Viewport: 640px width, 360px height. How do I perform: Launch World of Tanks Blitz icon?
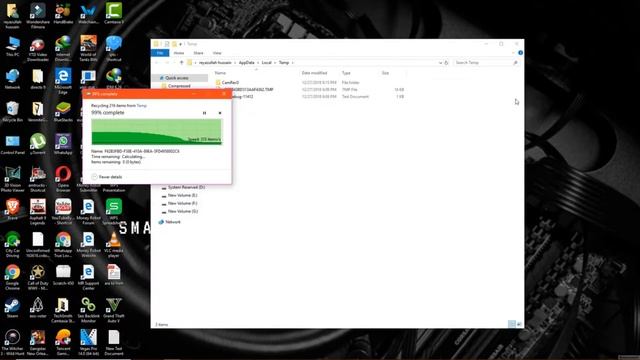coord(88,49)
